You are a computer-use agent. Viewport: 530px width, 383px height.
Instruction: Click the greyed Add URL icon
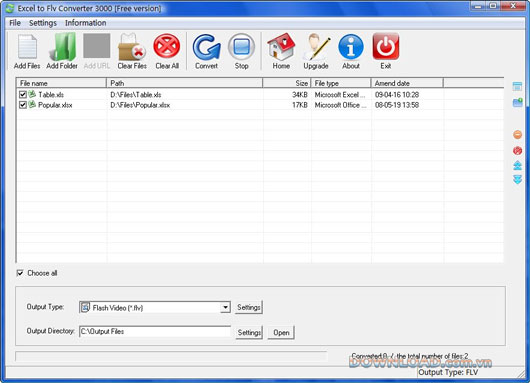pyautogui.click(x=97, y=46)
